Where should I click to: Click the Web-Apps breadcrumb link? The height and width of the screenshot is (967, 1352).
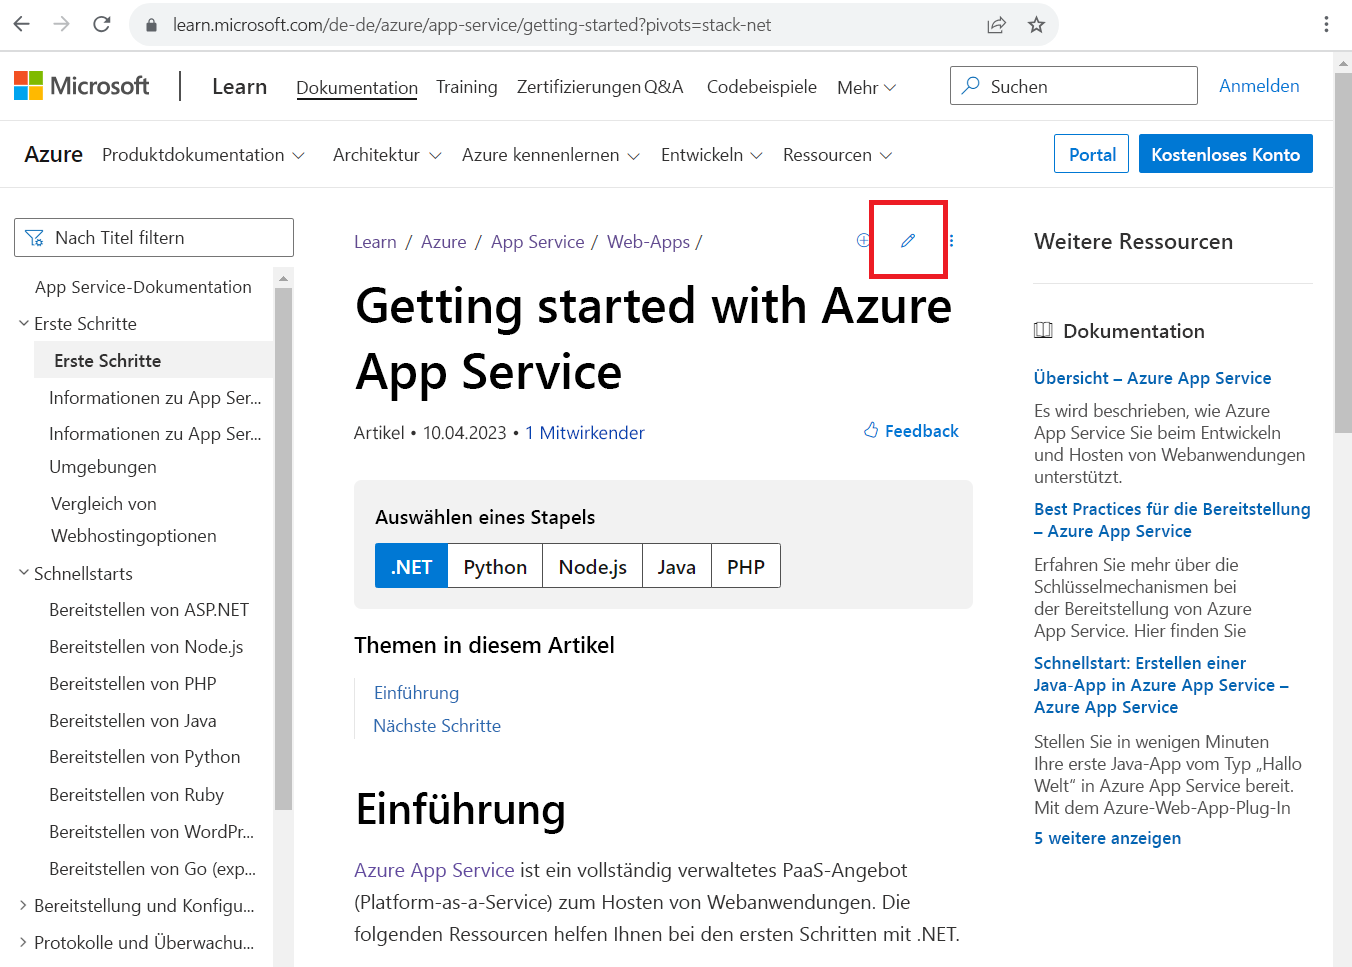pyautogui.click(x=648, y=242)
